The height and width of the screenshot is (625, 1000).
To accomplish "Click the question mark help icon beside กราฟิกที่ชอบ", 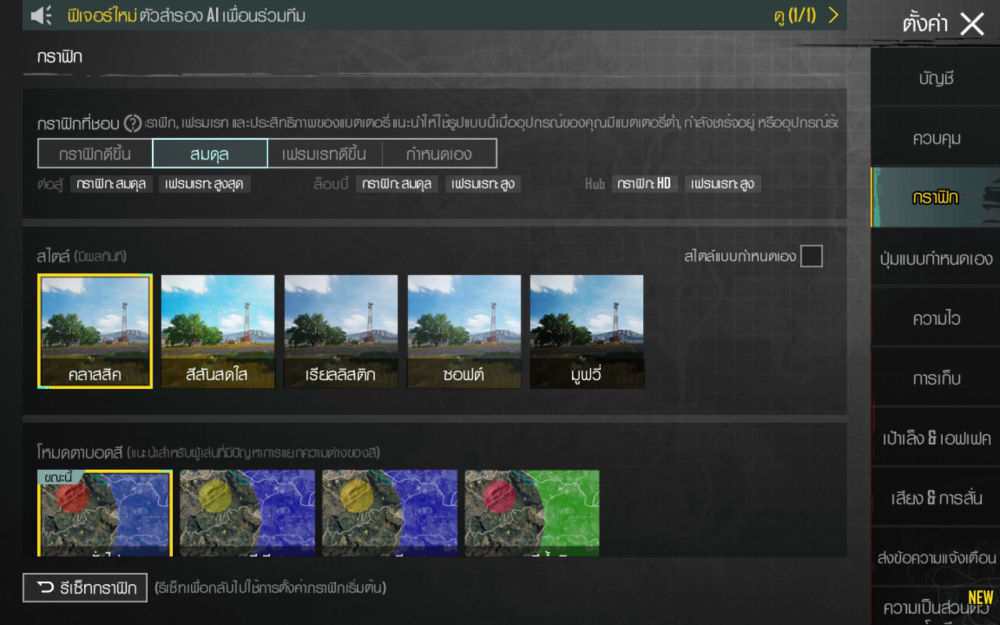I will click(132, 124).
